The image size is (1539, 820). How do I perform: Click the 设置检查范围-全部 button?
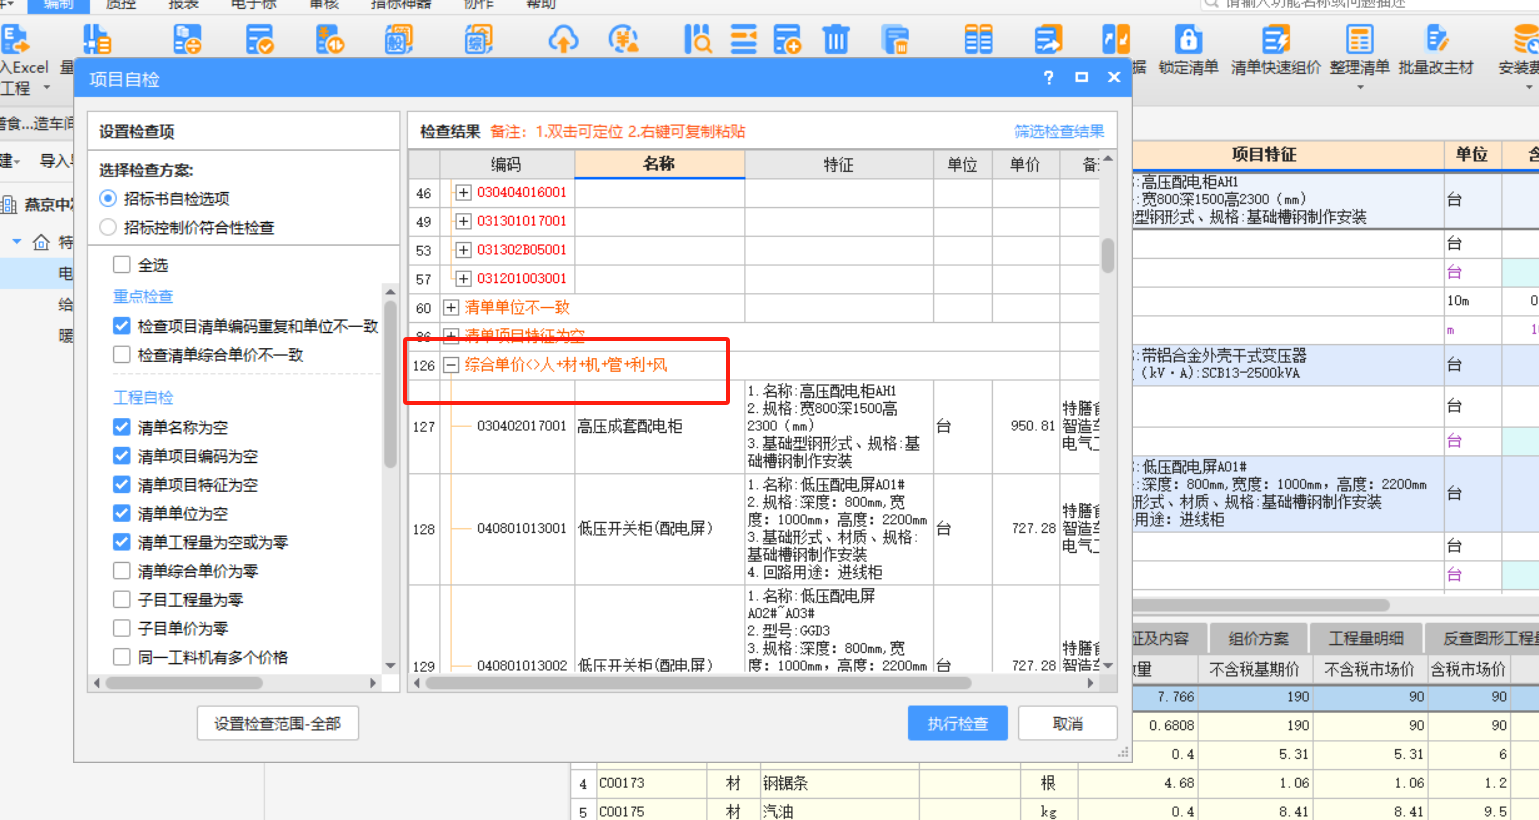[x=277, y=723]
